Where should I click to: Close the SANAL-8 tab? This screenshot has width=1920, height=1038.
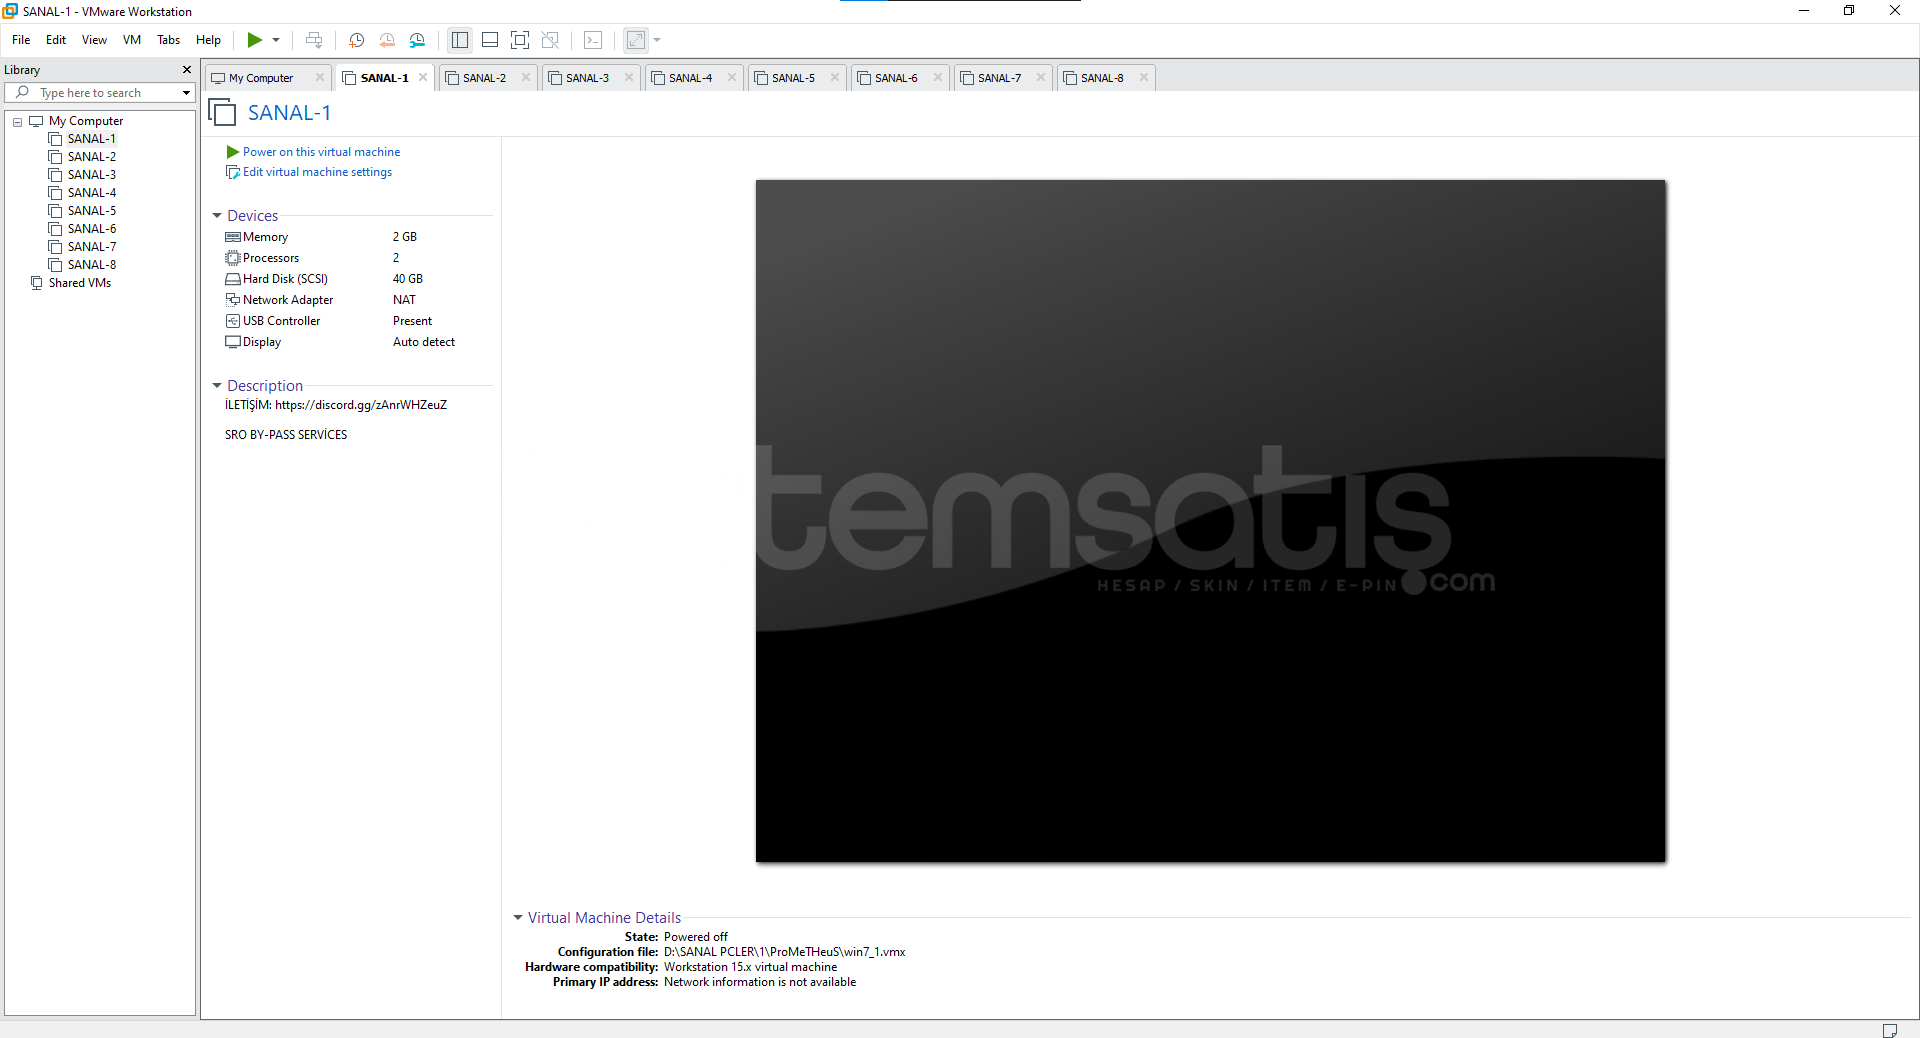(x=1144, y=77)
